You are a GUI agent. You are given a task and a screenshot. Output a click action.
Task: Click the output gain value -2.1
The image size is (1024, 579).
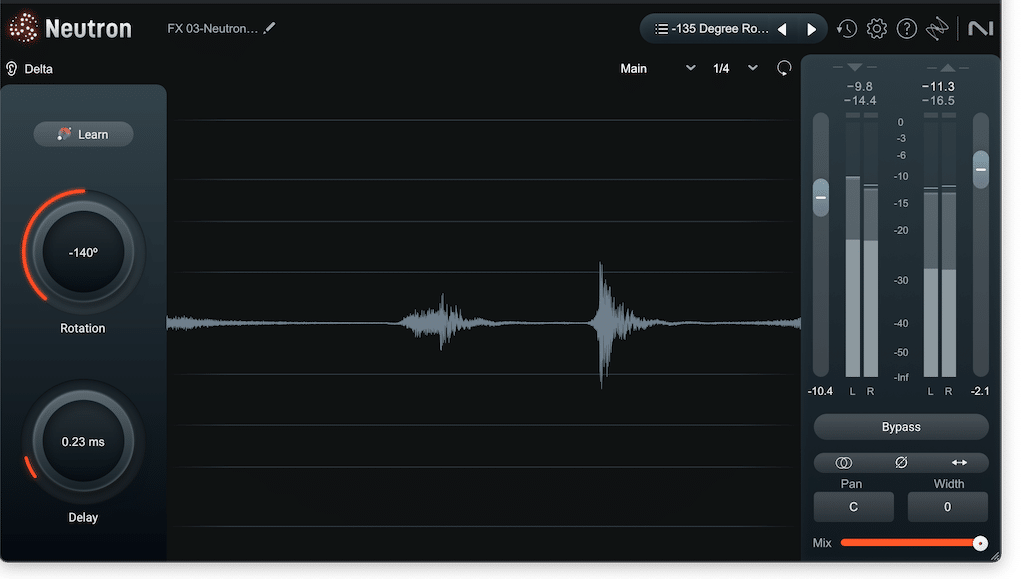click(x=980, y=391)
